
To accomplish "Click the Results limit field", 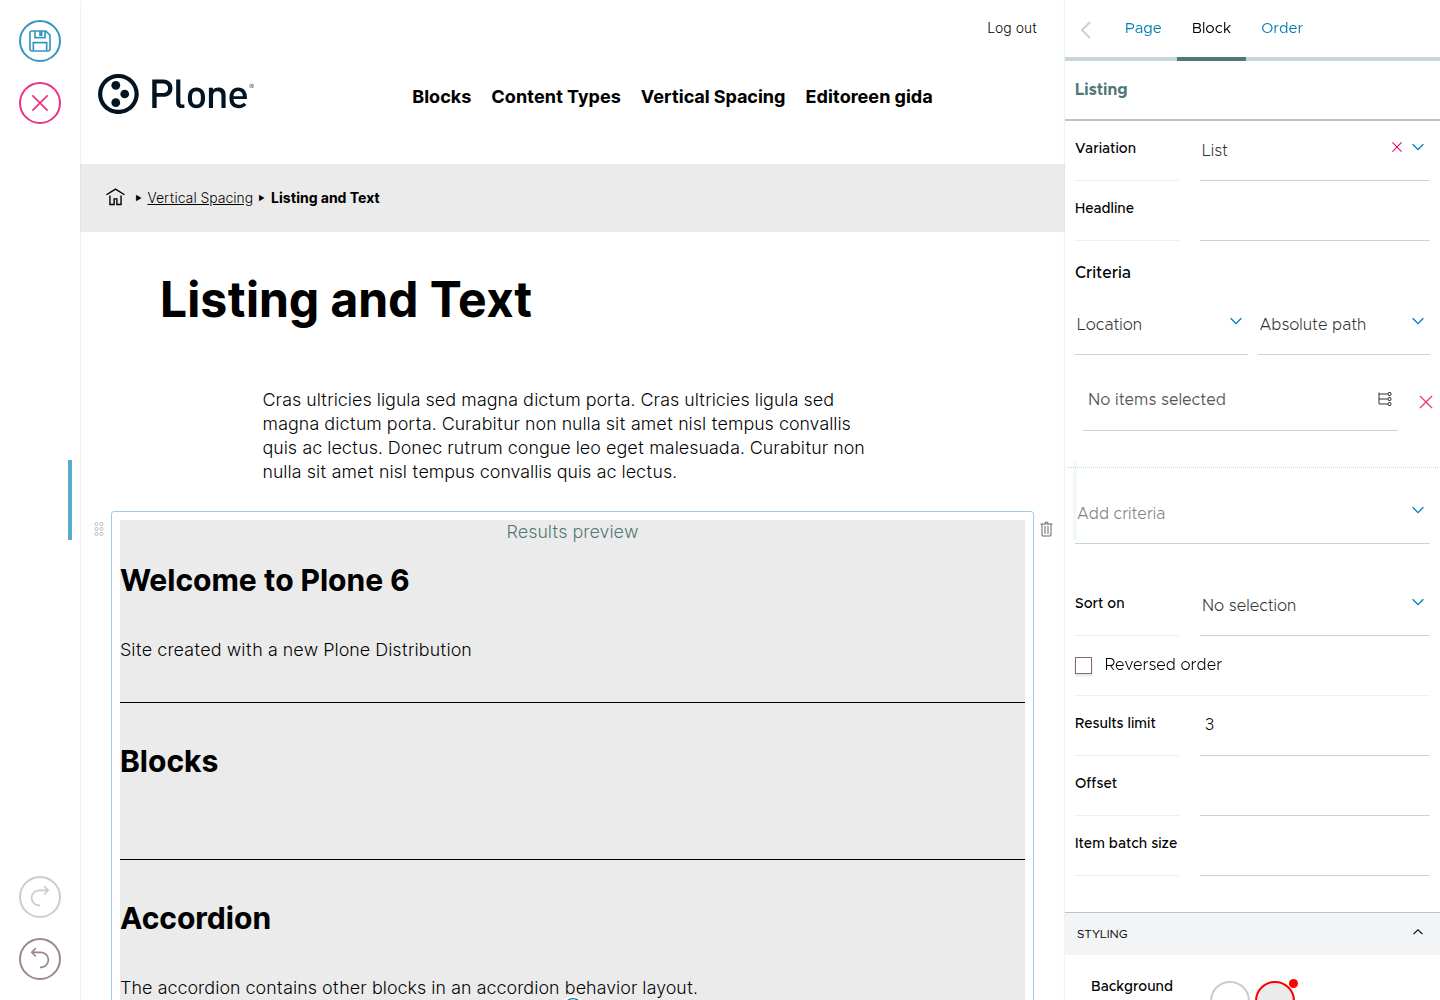I will 1314,725.
